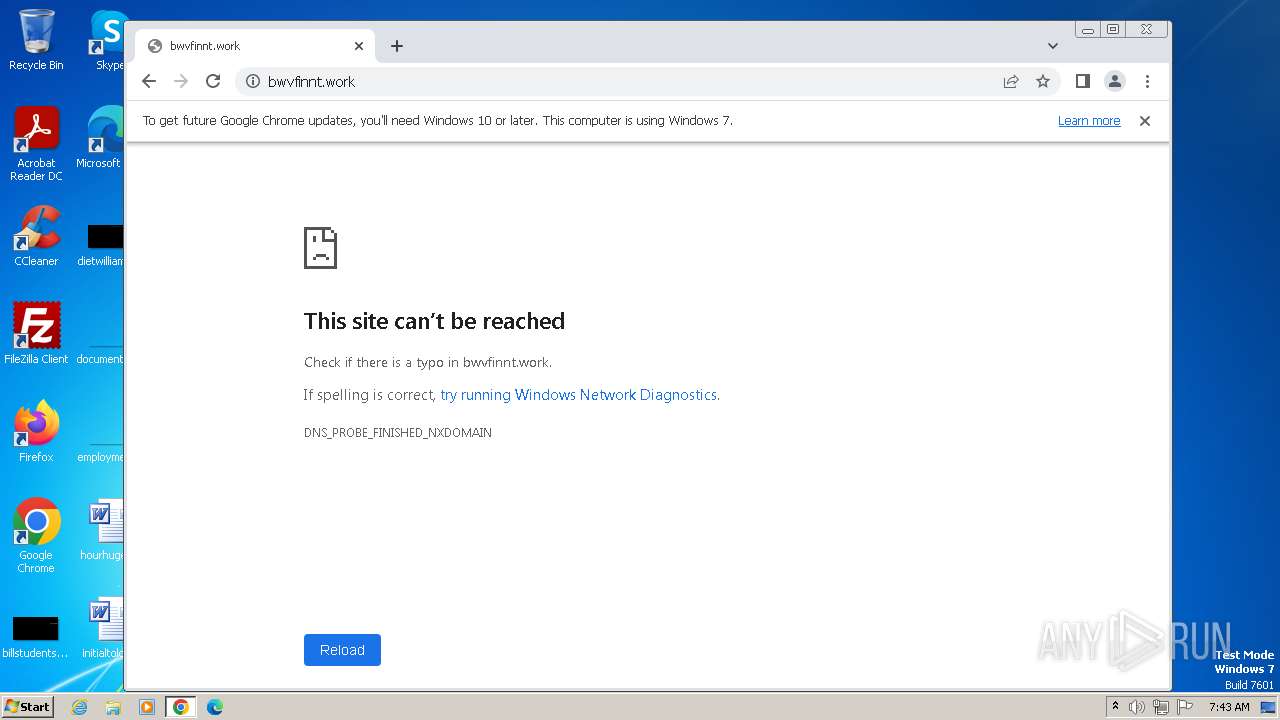The height and width of the screenshot is (720, 1280).
Task: Minimize the Chrome window
Action: point(1088,30)
